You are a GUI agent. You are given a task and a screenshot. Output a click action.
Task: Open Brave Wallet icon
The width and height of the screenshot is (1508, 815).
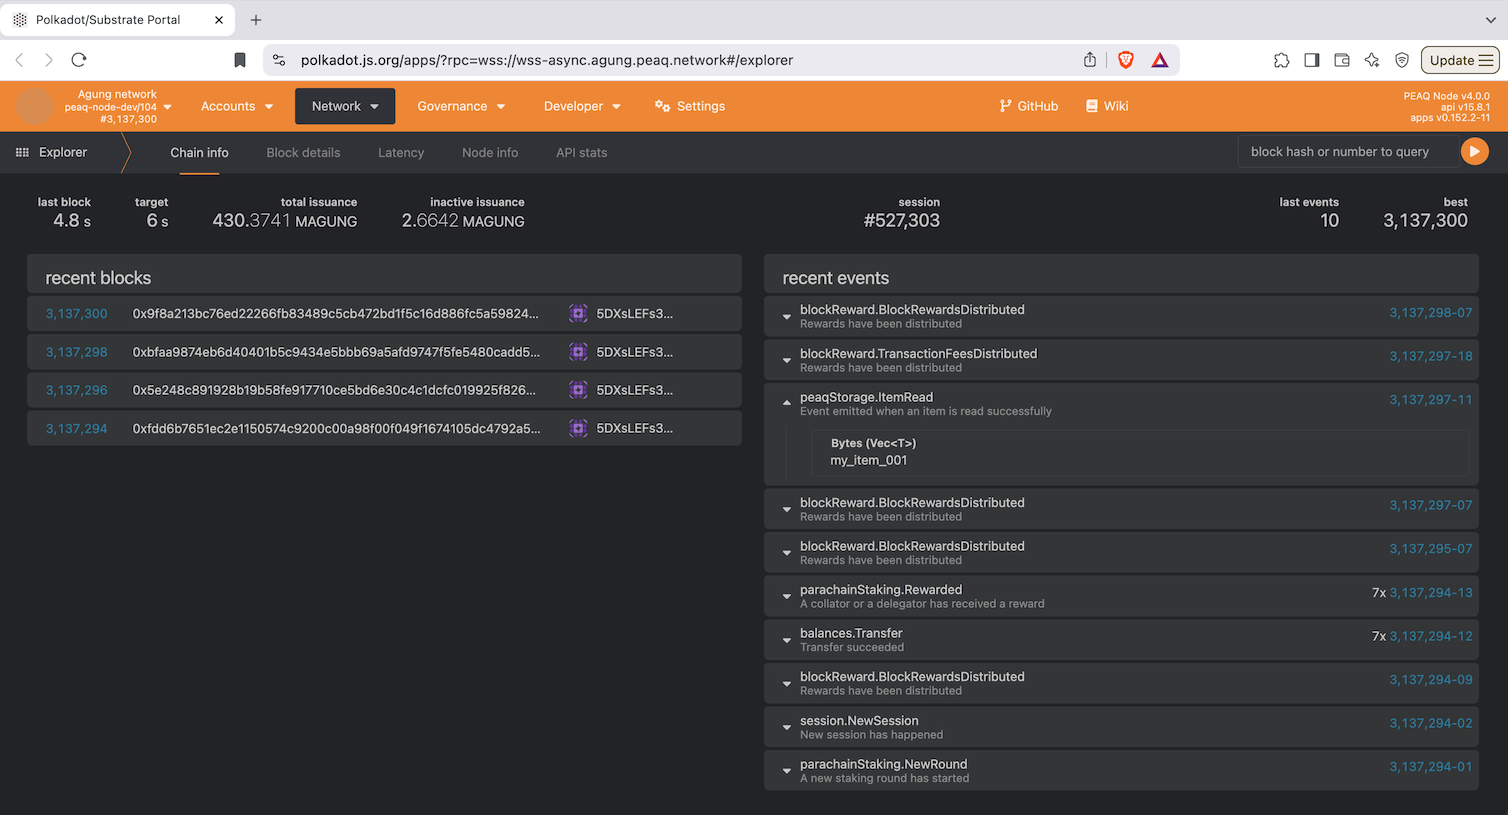click(x=1342, y=60)
